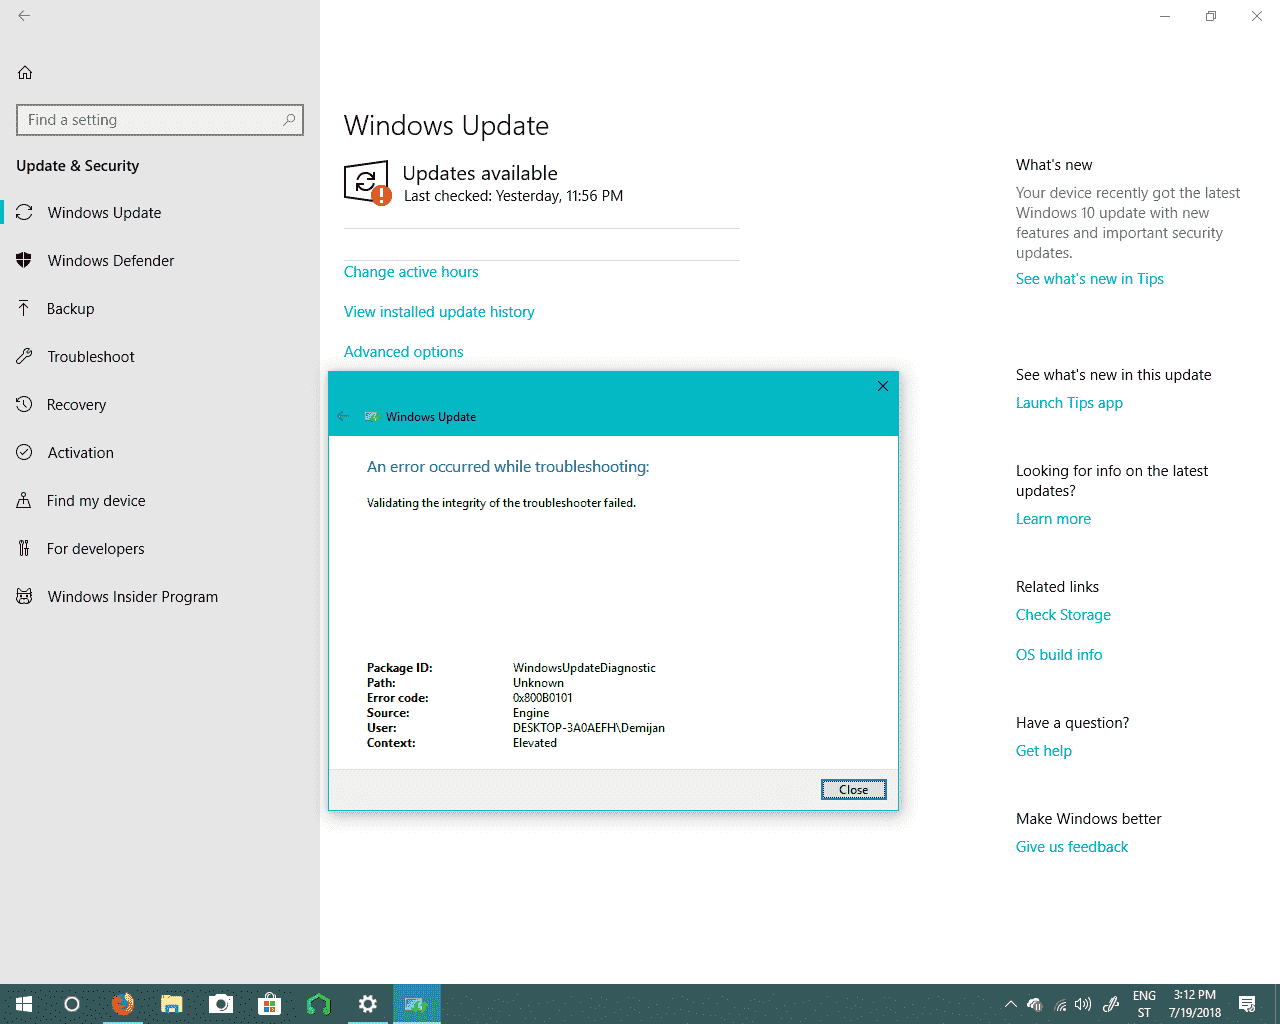Click the DESKTOP-3A0AEFH\Demijan user value
This screenshot has width=1280, height=1024.
(x=589, y=728)
